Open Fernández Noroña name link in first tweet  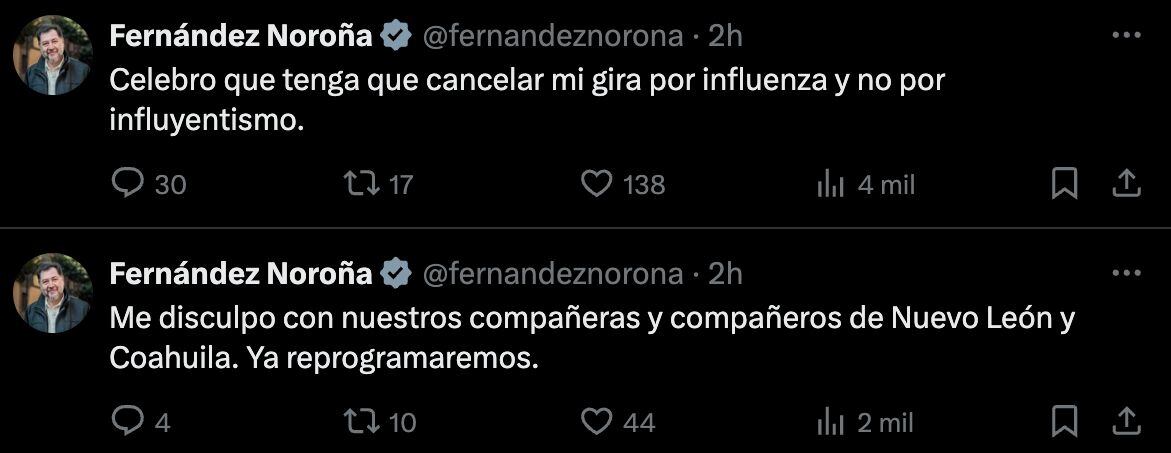click(x=240, y=37)
